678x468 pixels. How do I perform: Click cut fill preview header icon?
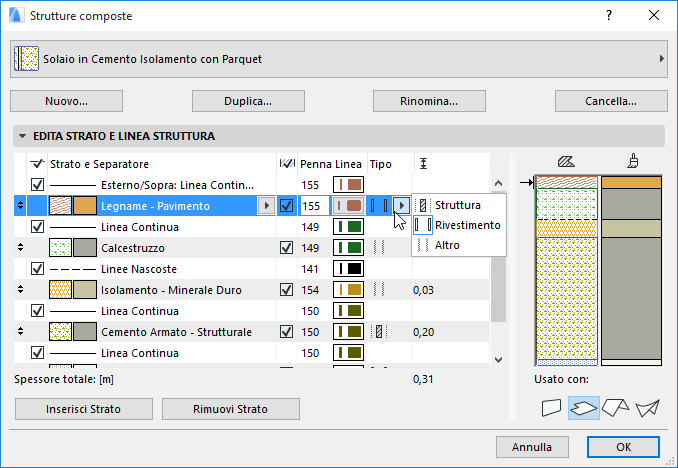(x=566, y=162)
